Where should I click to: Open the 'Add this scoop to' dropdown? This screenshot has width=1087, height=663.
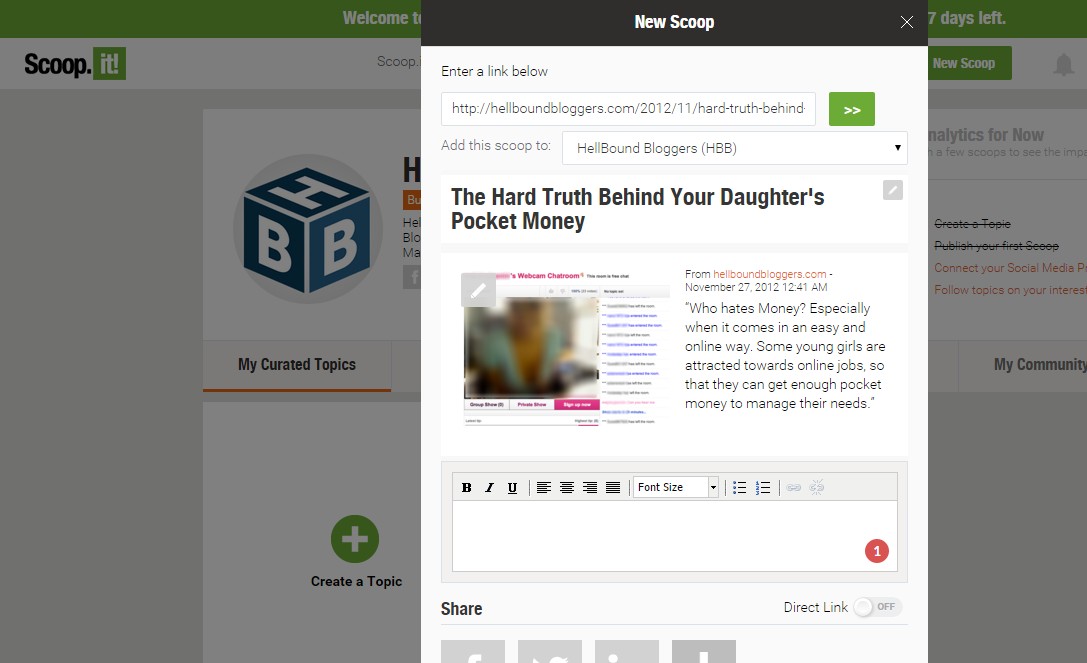click(x=734, y=148)
